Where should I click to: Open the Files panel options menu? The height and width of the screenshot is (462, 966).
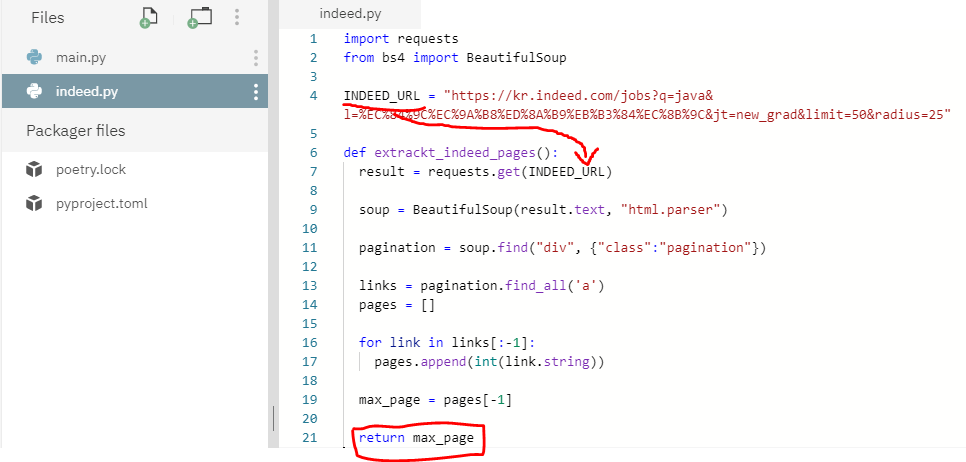(237, 17)
